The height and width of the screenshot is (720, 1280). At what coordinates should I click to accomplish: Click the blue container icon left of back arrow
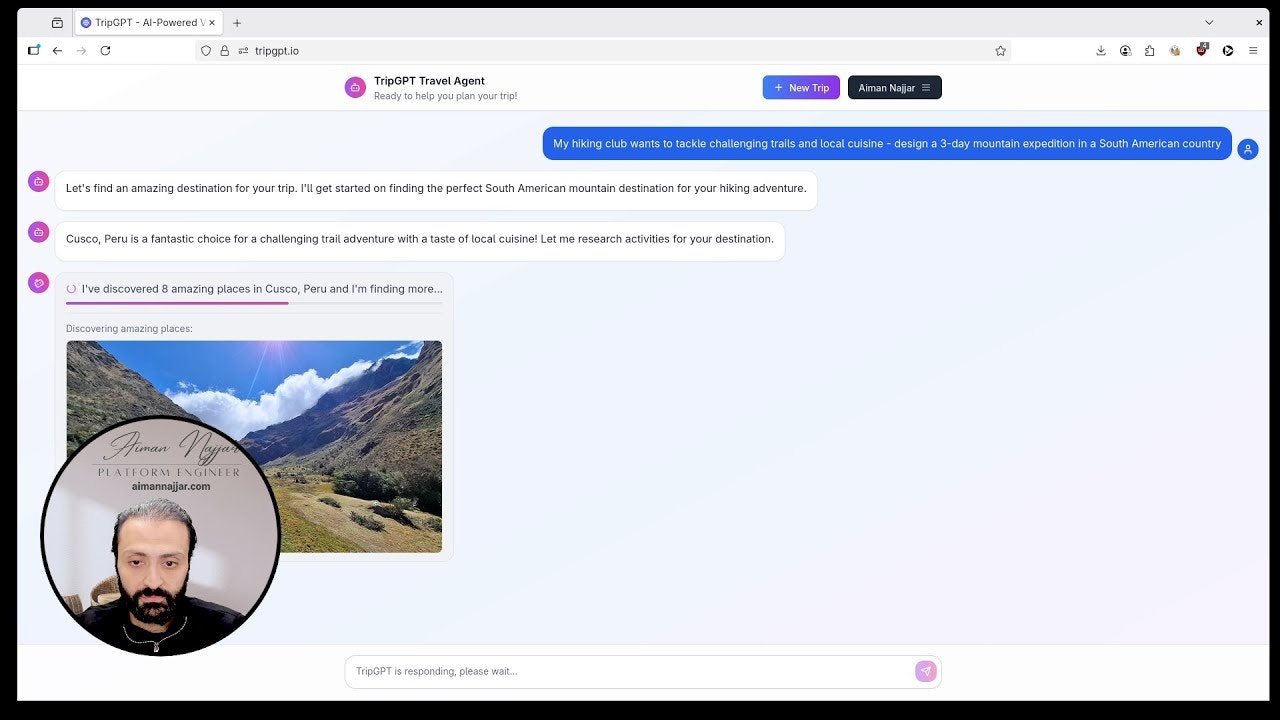click(x=33, y=50)
